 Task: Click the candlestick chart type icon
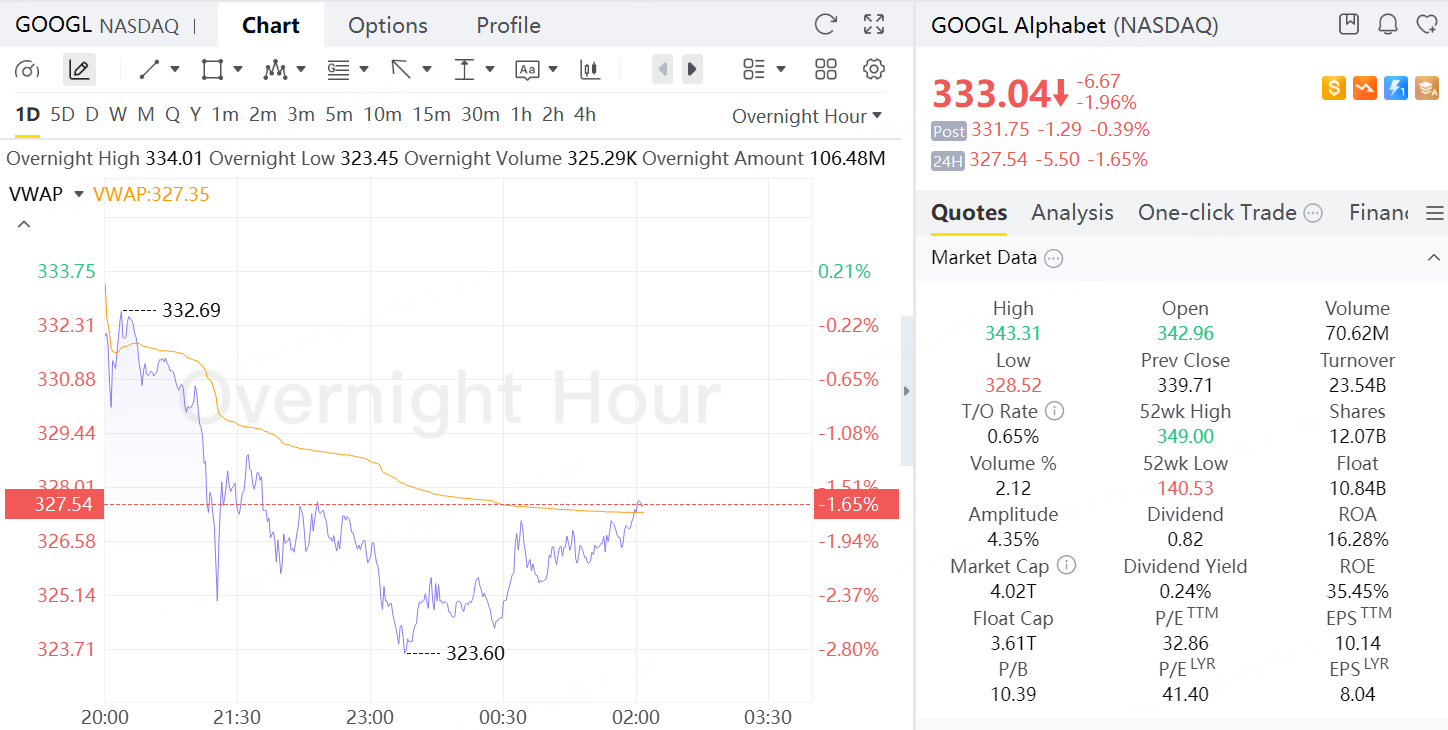pos(590,69)
